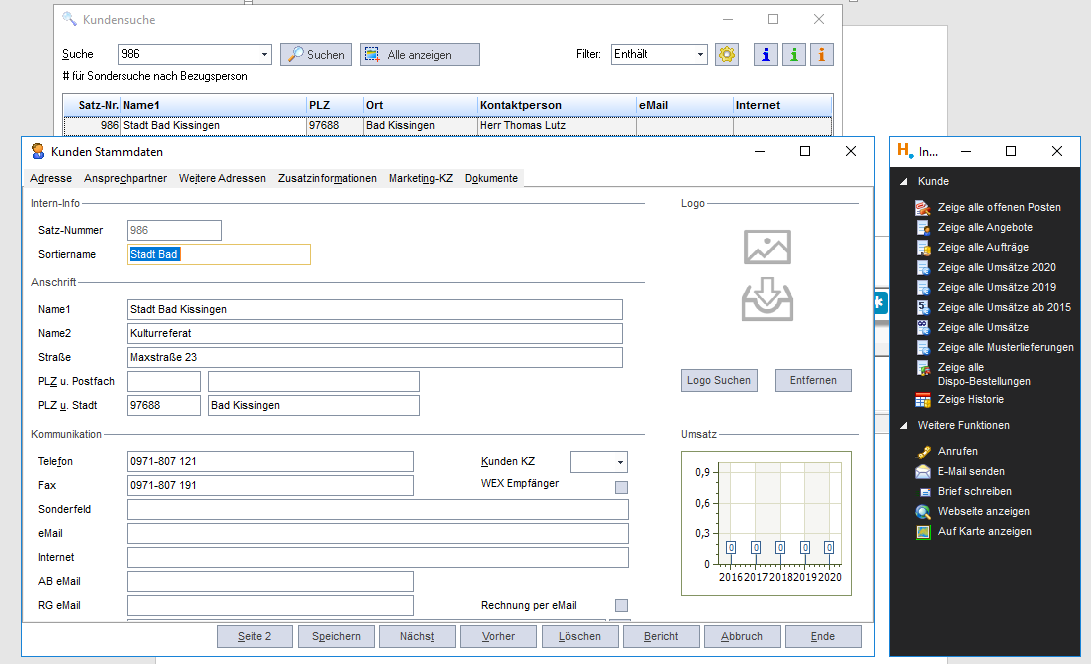Click the E-Mail senden envelope icon
The height and width of the screenshot is (664, 1091).
pos(923,472)
